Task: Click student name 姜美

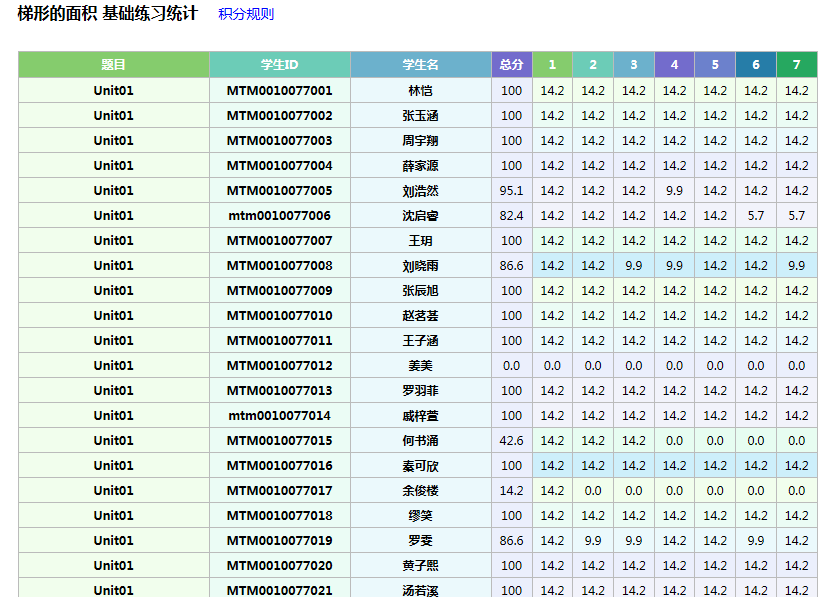Action: (420, 366)
